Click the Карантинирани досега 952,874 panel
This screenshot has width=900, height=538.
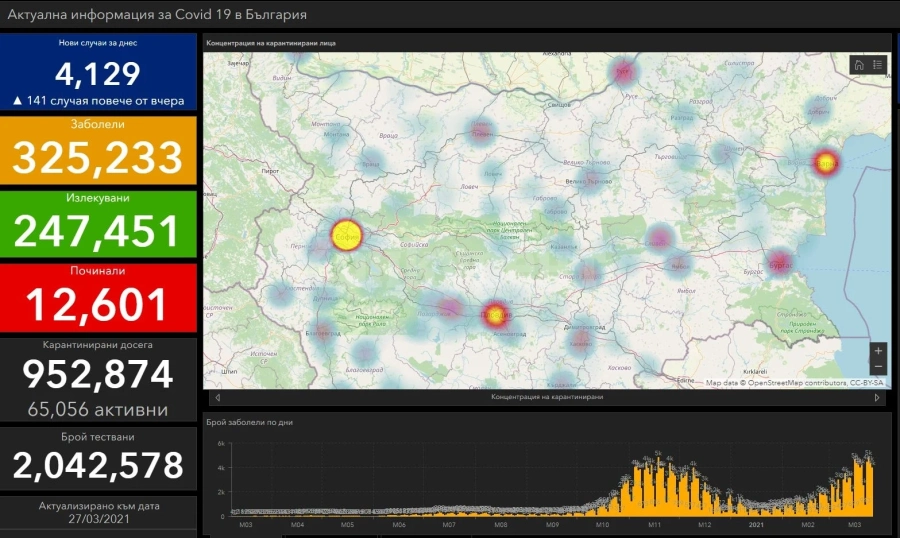tap(98, 380)
